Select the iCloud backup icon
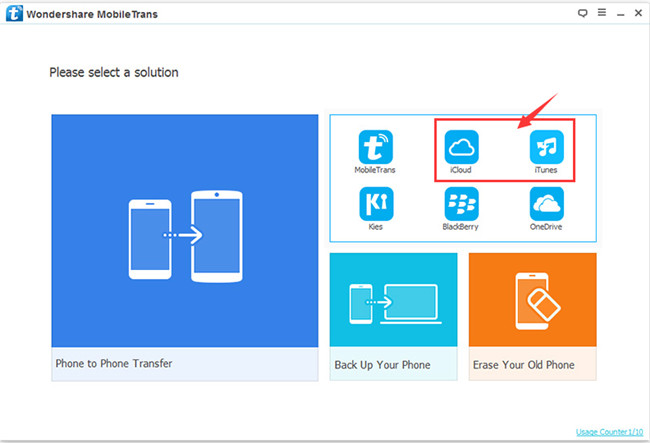The height and width of the screenshot is (443, 650). pyautogui.click(x=461, y=147)
